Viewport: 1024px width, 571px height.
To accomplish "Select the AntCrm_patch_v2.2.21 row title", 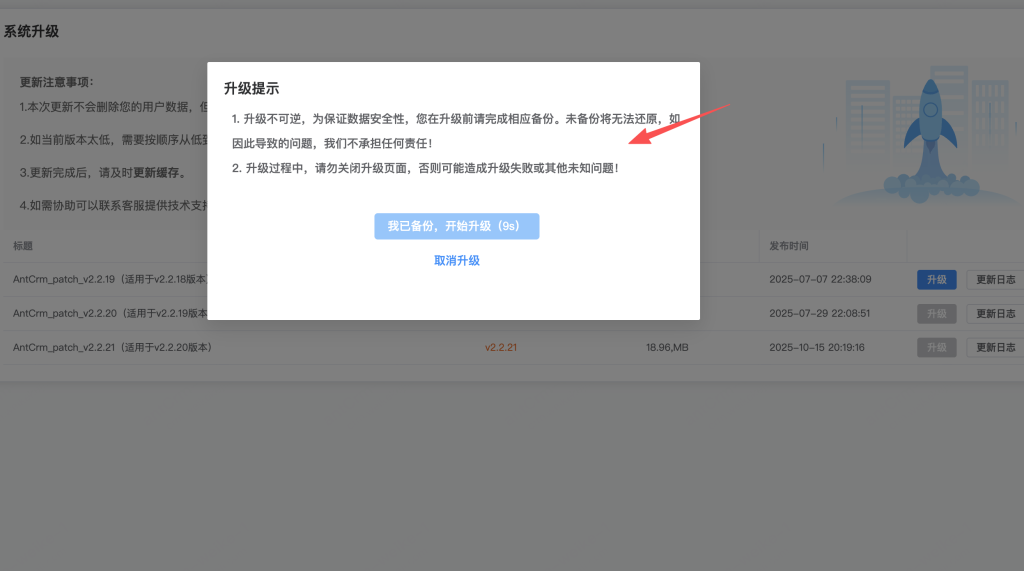I will tap(112, 347).
